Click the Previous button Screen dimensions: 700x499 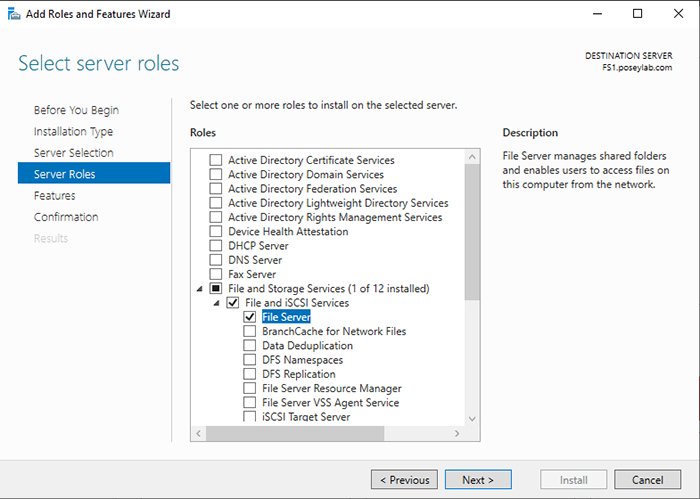[x=404, y=480]
